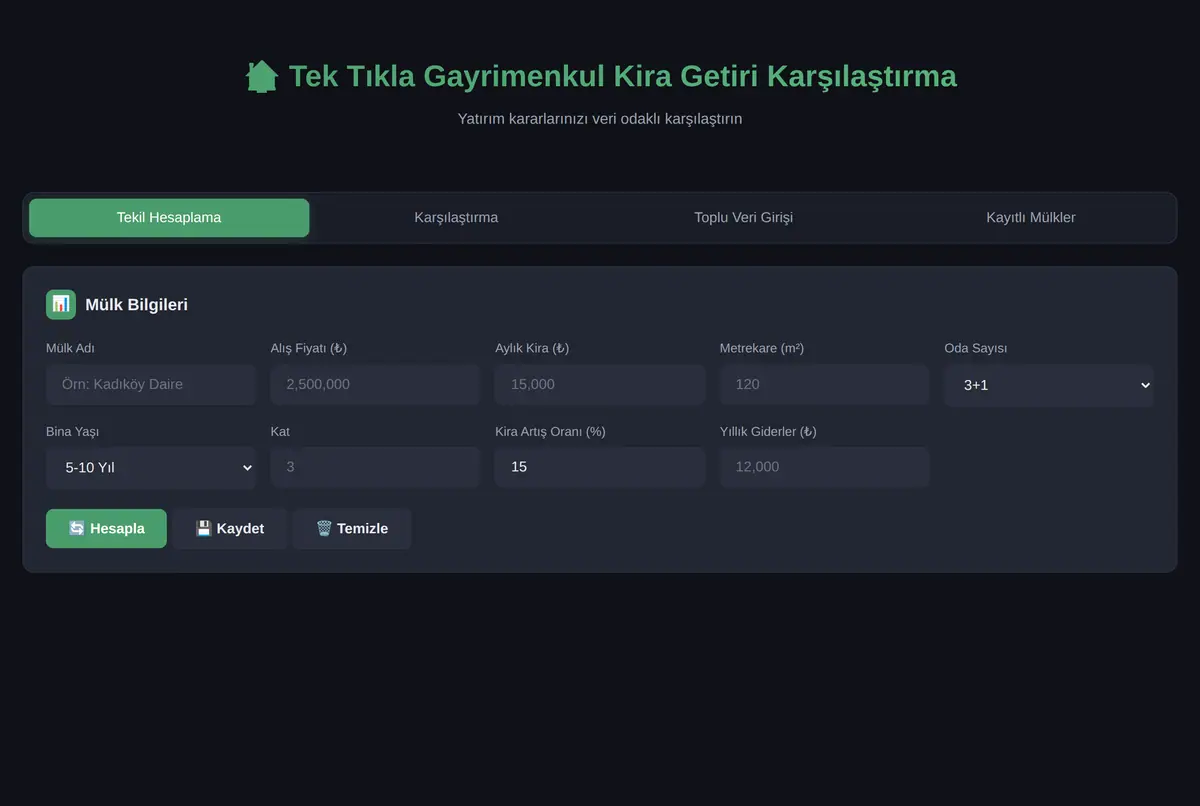1200x806 pixels.
Task: Click the Kat number field
Action: click(x=375, y=467)
